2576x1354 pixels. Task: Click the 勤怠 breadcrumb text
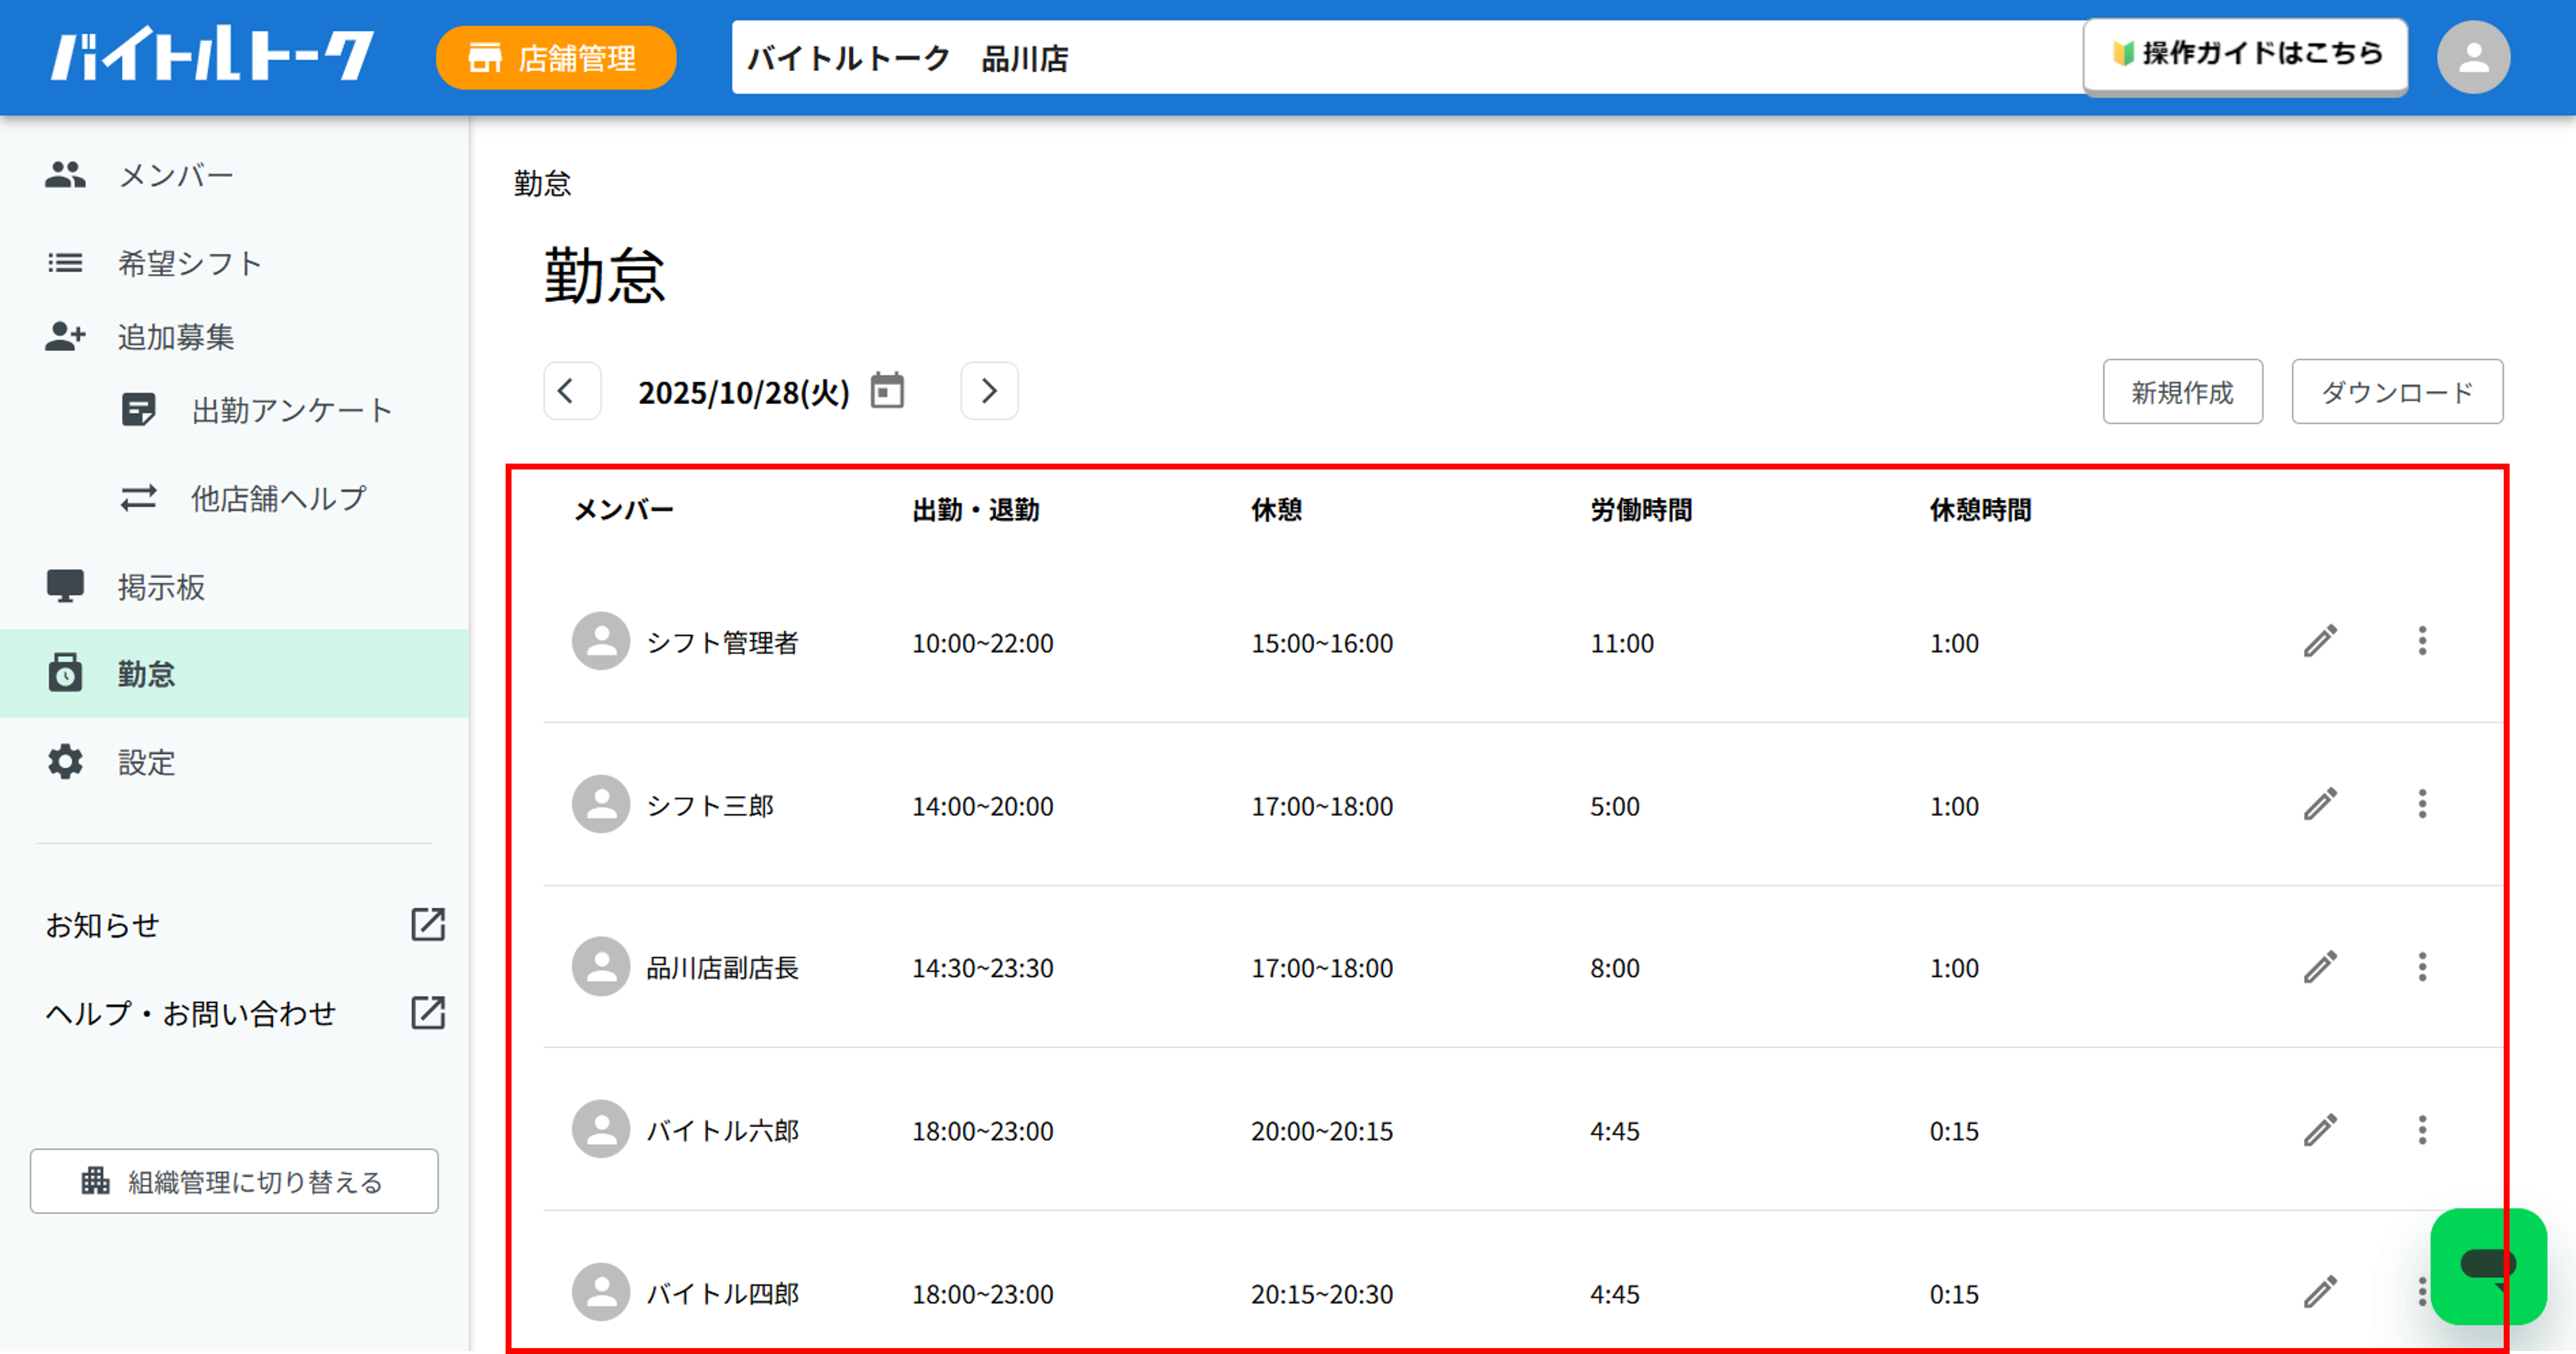[x=542, y=183]
